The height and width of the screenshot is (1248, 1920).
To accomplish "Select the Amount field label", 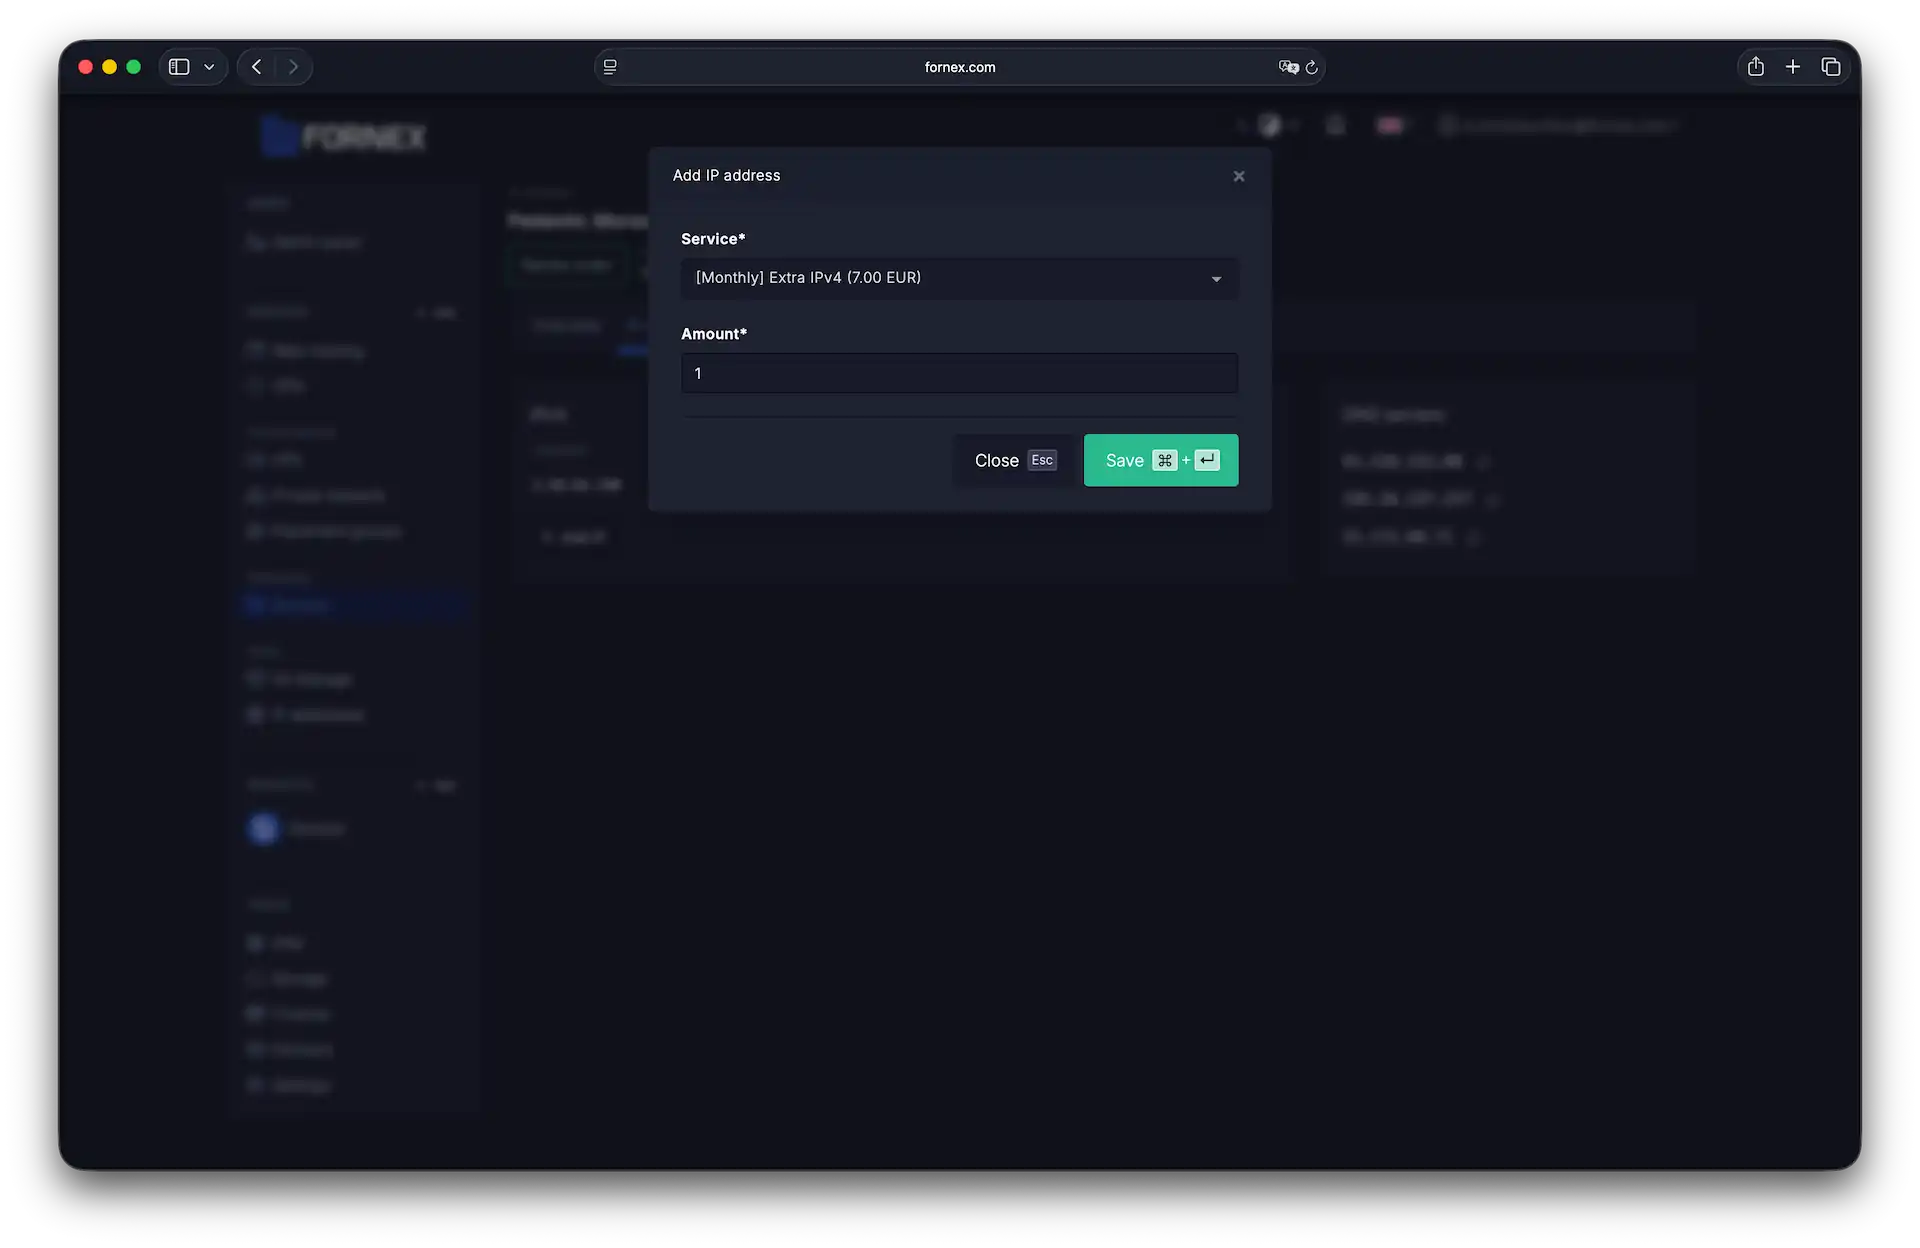I will tap(714, 334).
